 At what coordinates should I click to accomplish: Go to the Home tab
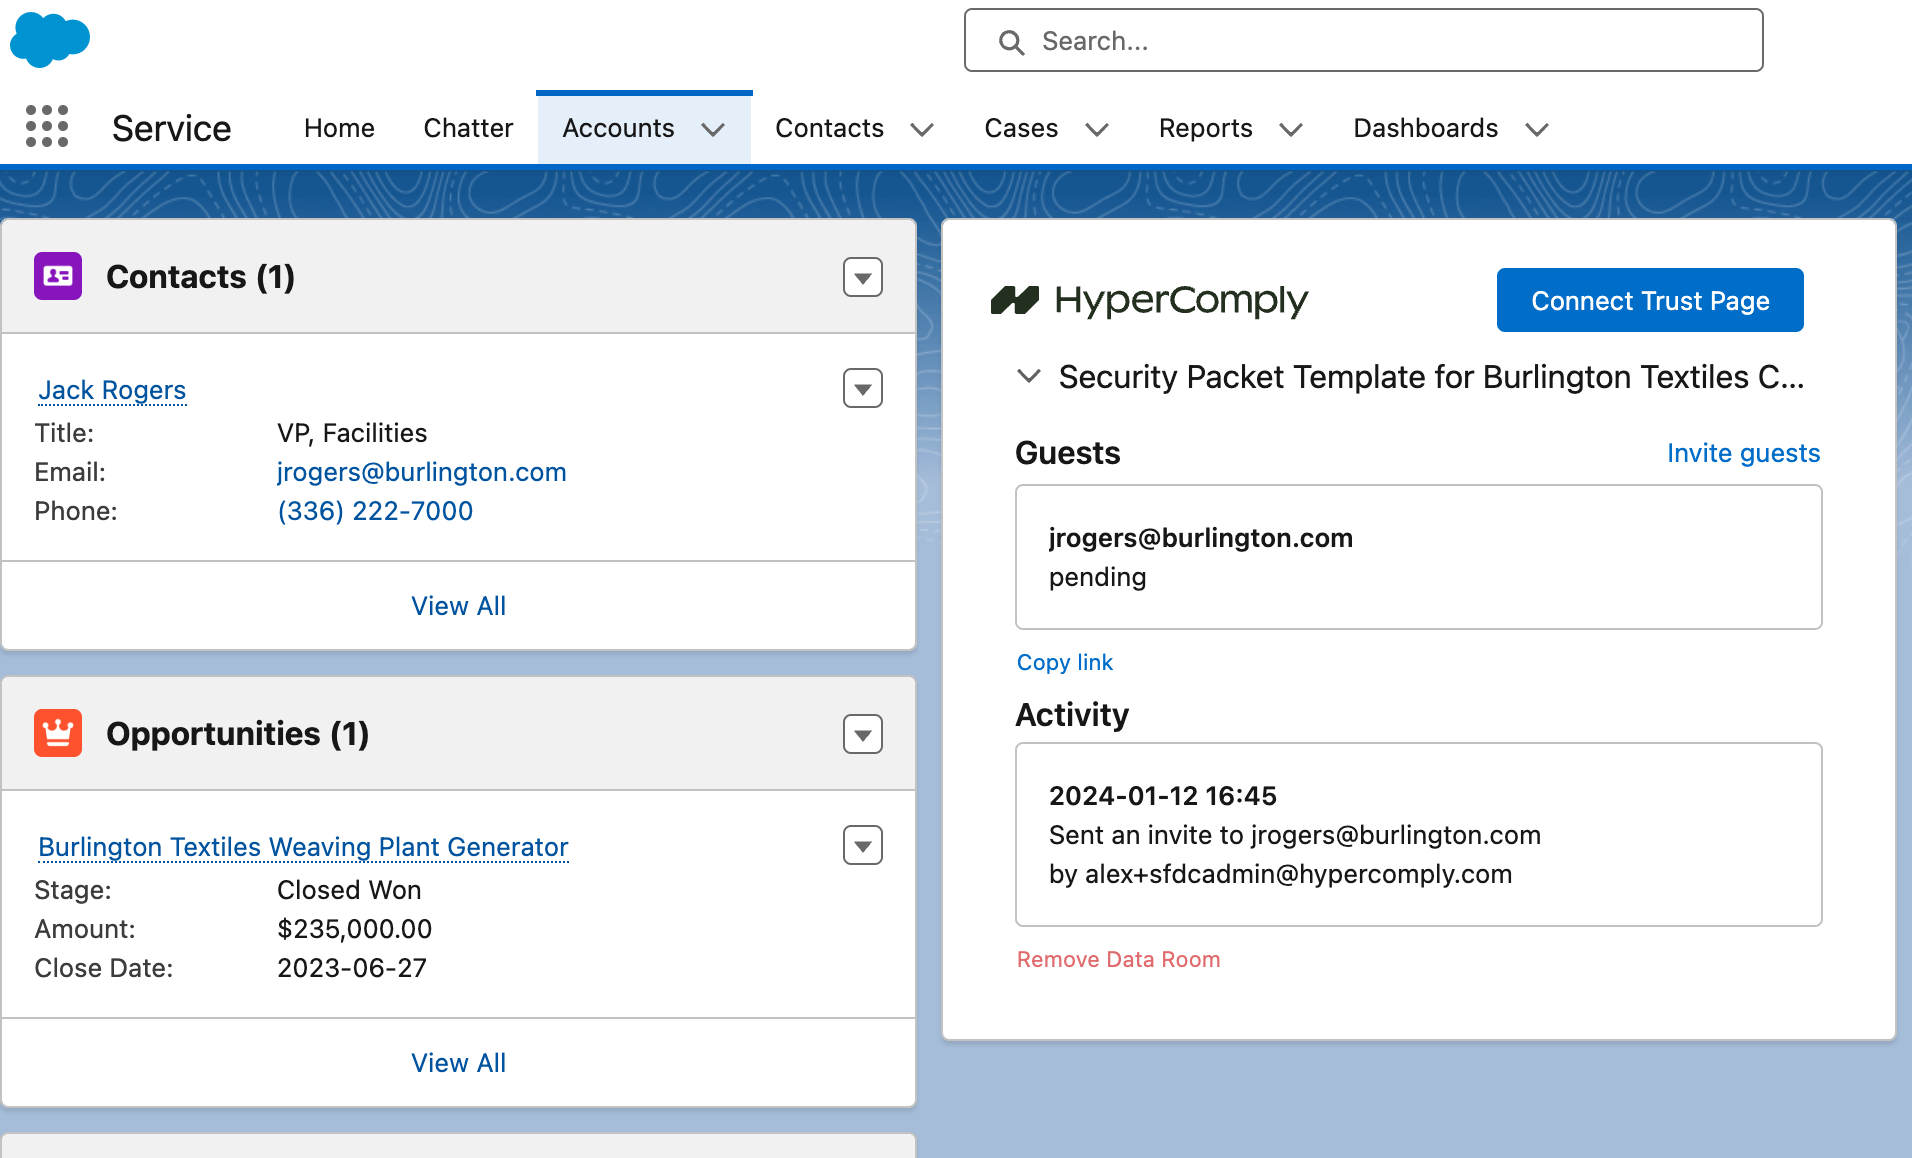pos(339,128)
